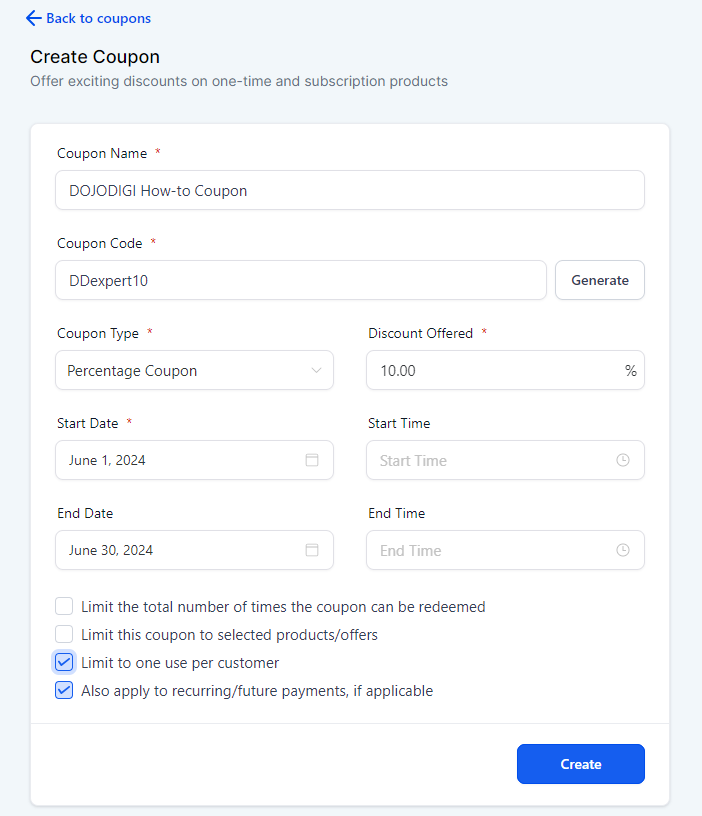The image size is (702, 816).
Task: Open the Coupon Type dropdown
Action: tap(194, 370)
